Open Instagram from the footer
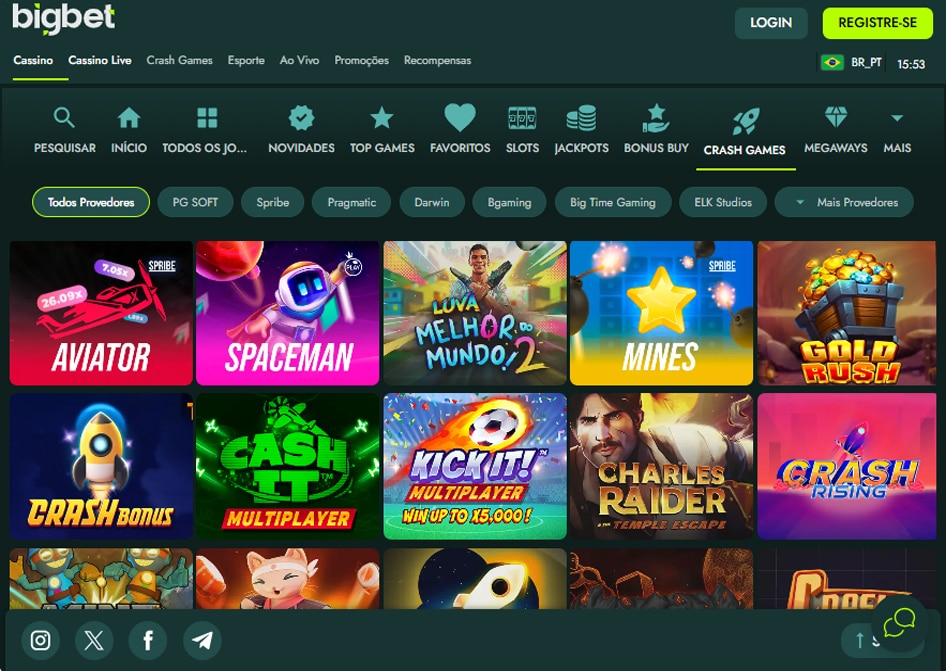The height and width of the screenshot is (671, 946). (x=40, y=640)
